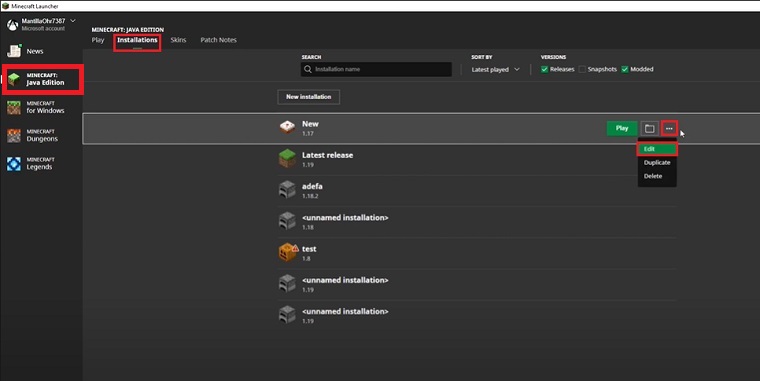Switch to the Patch Notes tab

[219, 40]
